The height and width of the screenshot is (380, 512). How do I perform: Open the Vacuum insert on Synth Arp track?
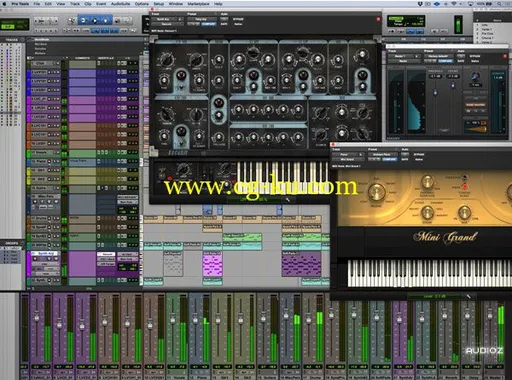coord(107,254)
